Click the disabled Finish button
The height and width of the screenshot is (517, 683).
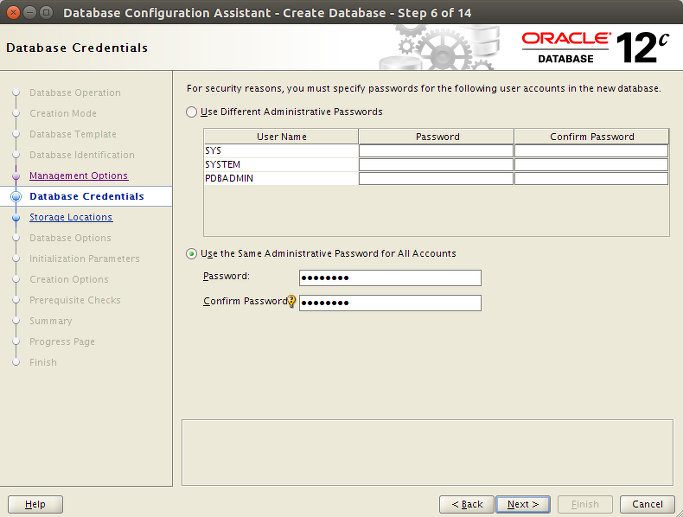[x=585, y=504]
